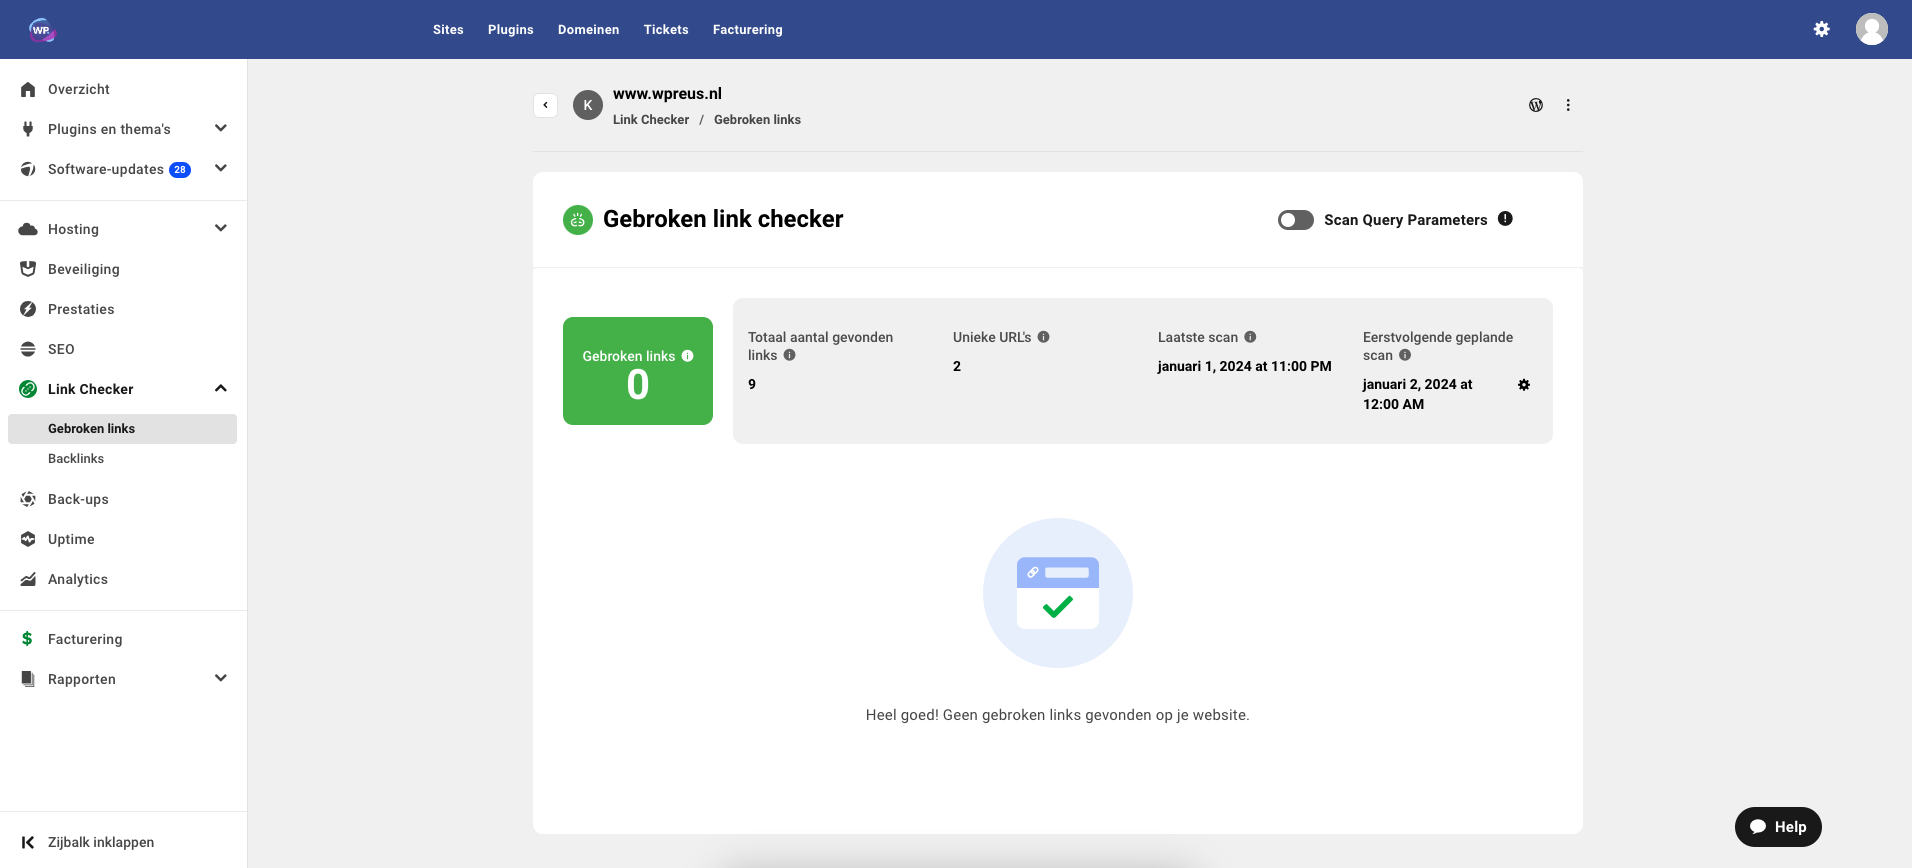Expand the Software-updates sidebar section

[221, 169]
